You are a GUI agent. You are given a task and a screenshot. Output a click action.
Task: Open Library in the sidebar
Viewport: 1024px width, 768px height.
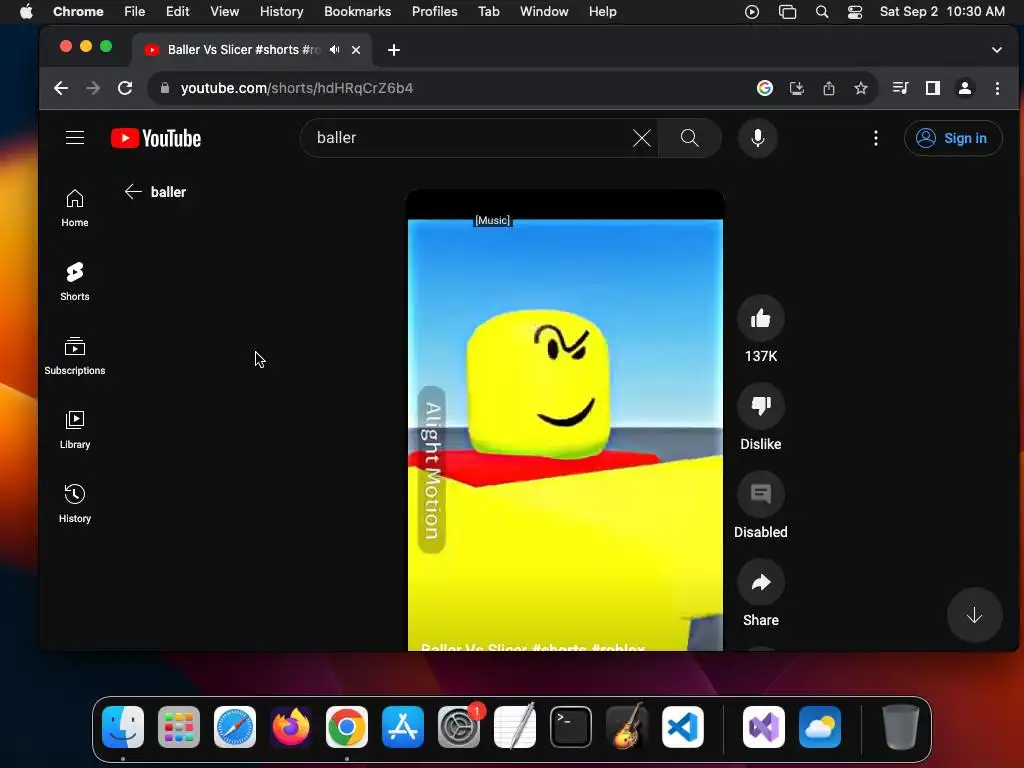pyautogui.click(x=75, y=430)
